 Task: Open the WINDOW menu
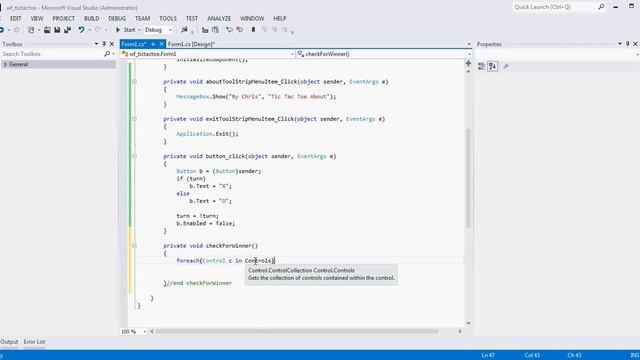(252, 18)
